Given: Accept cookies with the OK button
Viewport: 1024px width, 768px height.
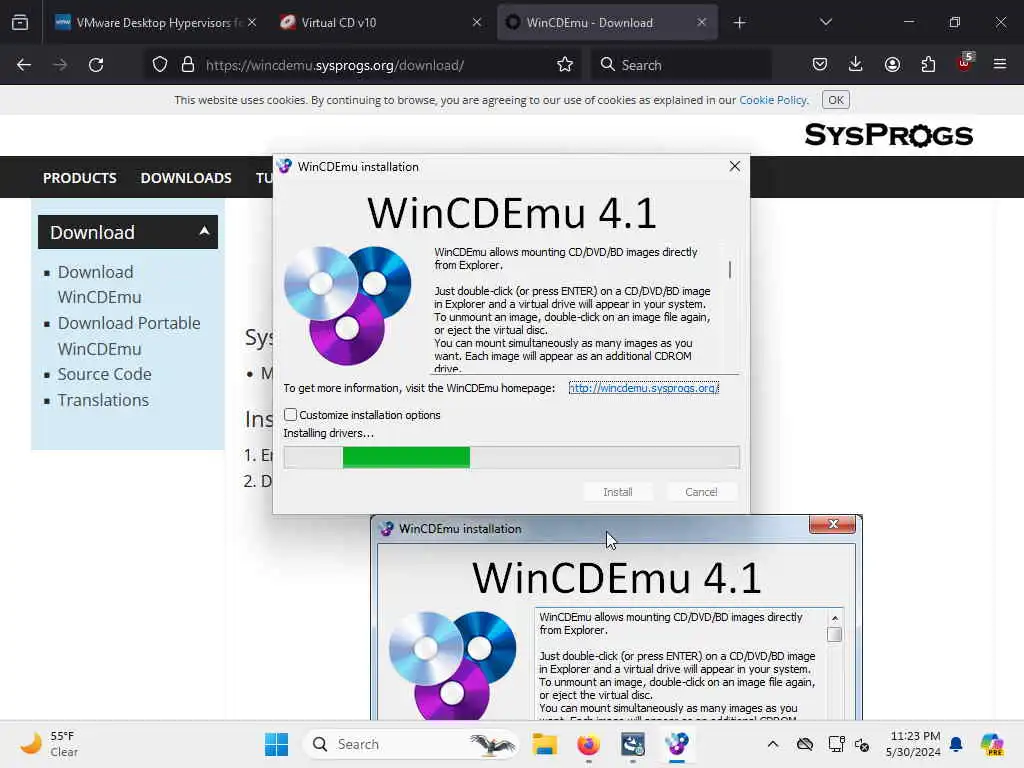Looking at the screenshot, I should click(836, 100).
